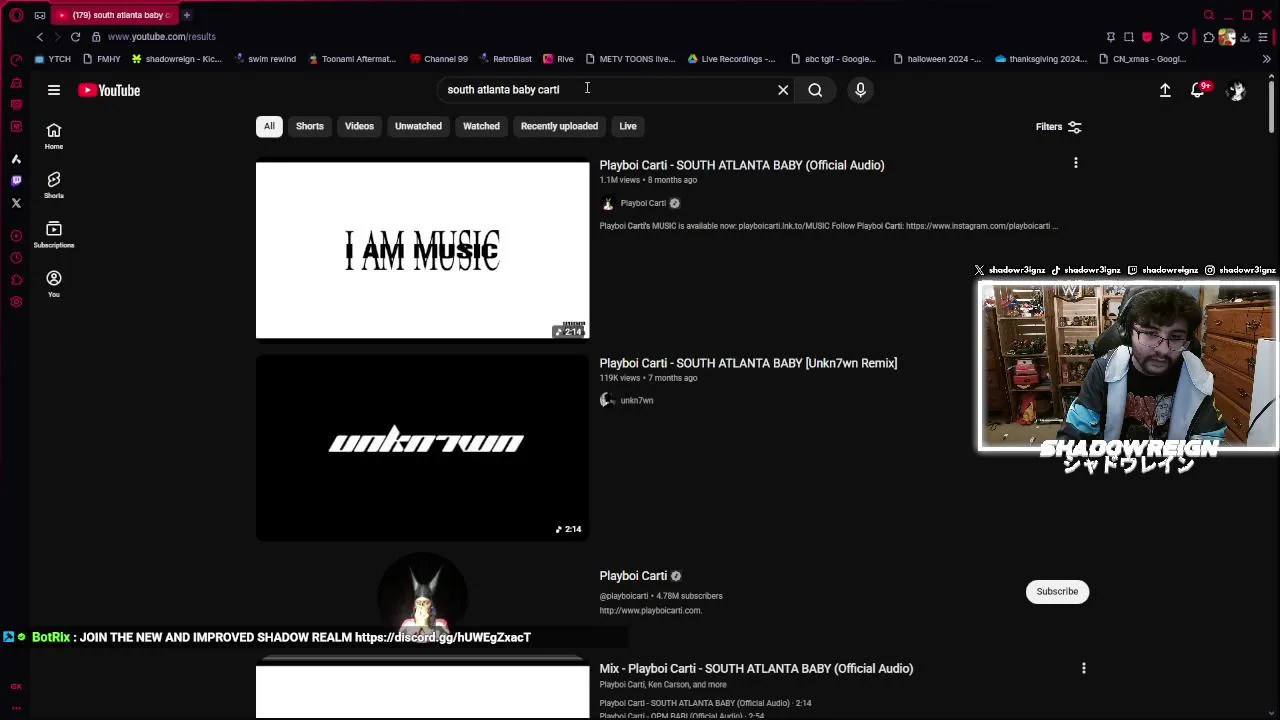This screenshot has width=1280, height=720.
Task: Open the You page in sidebar
Action: [54, 284]
